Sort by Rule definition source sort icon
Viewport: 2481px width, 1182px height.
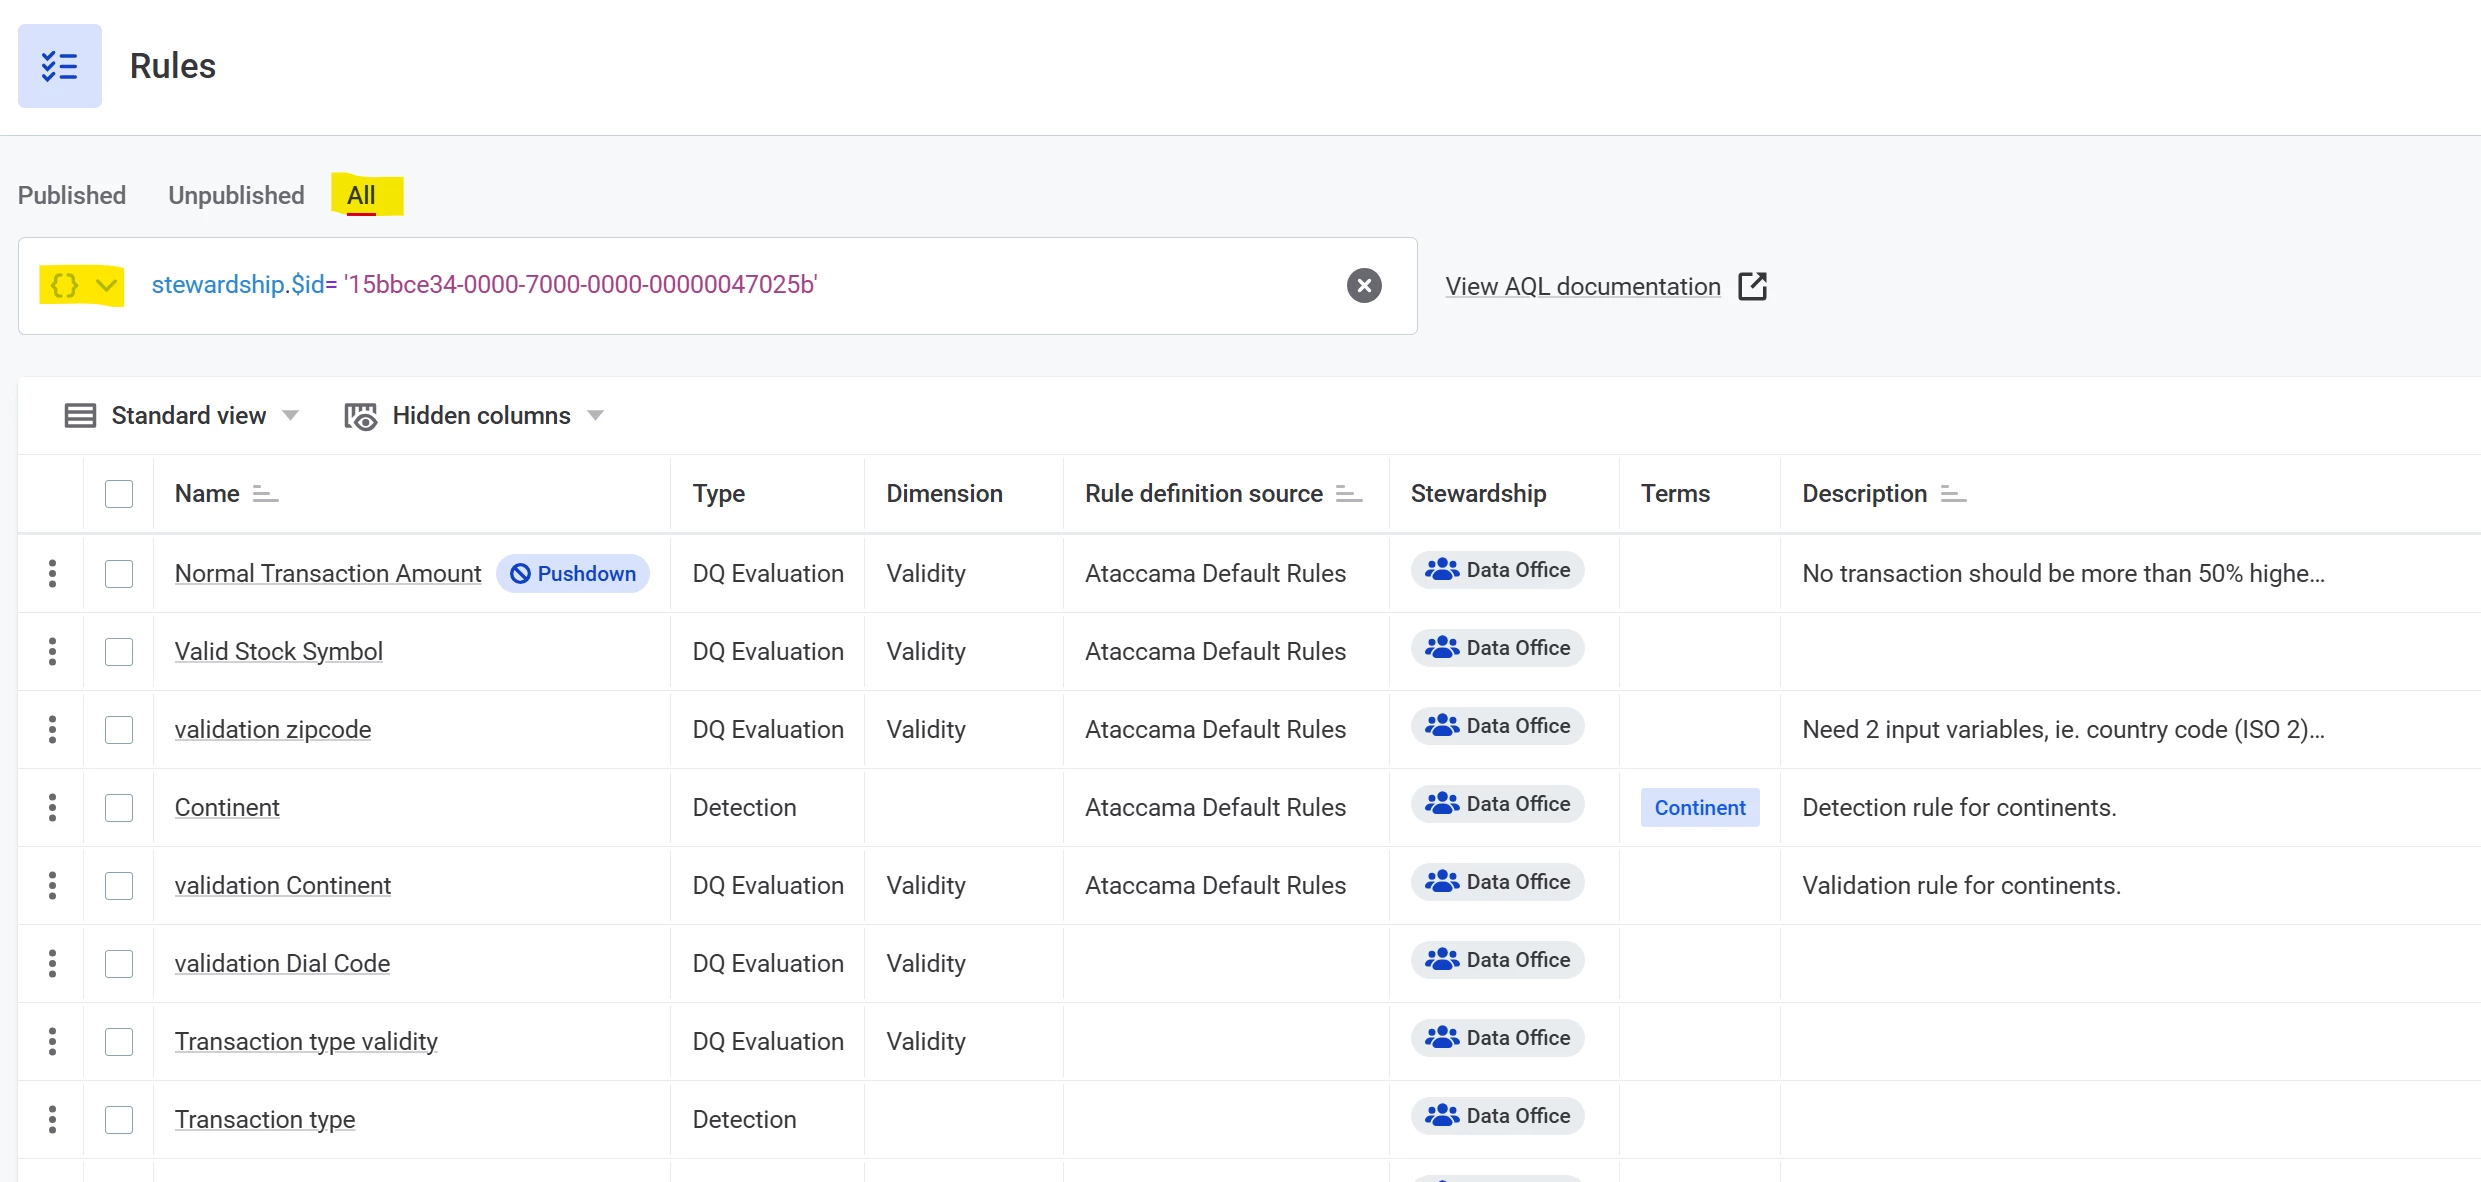click(x=1349, y=494)
